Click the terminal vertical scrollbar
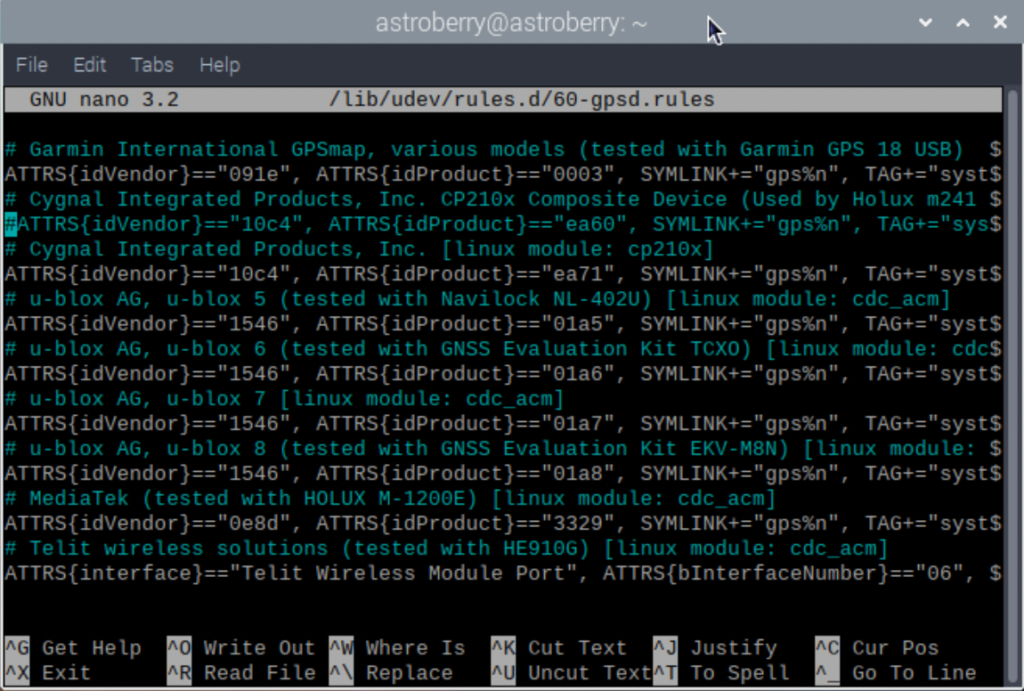 click(x=1012, y=385)
